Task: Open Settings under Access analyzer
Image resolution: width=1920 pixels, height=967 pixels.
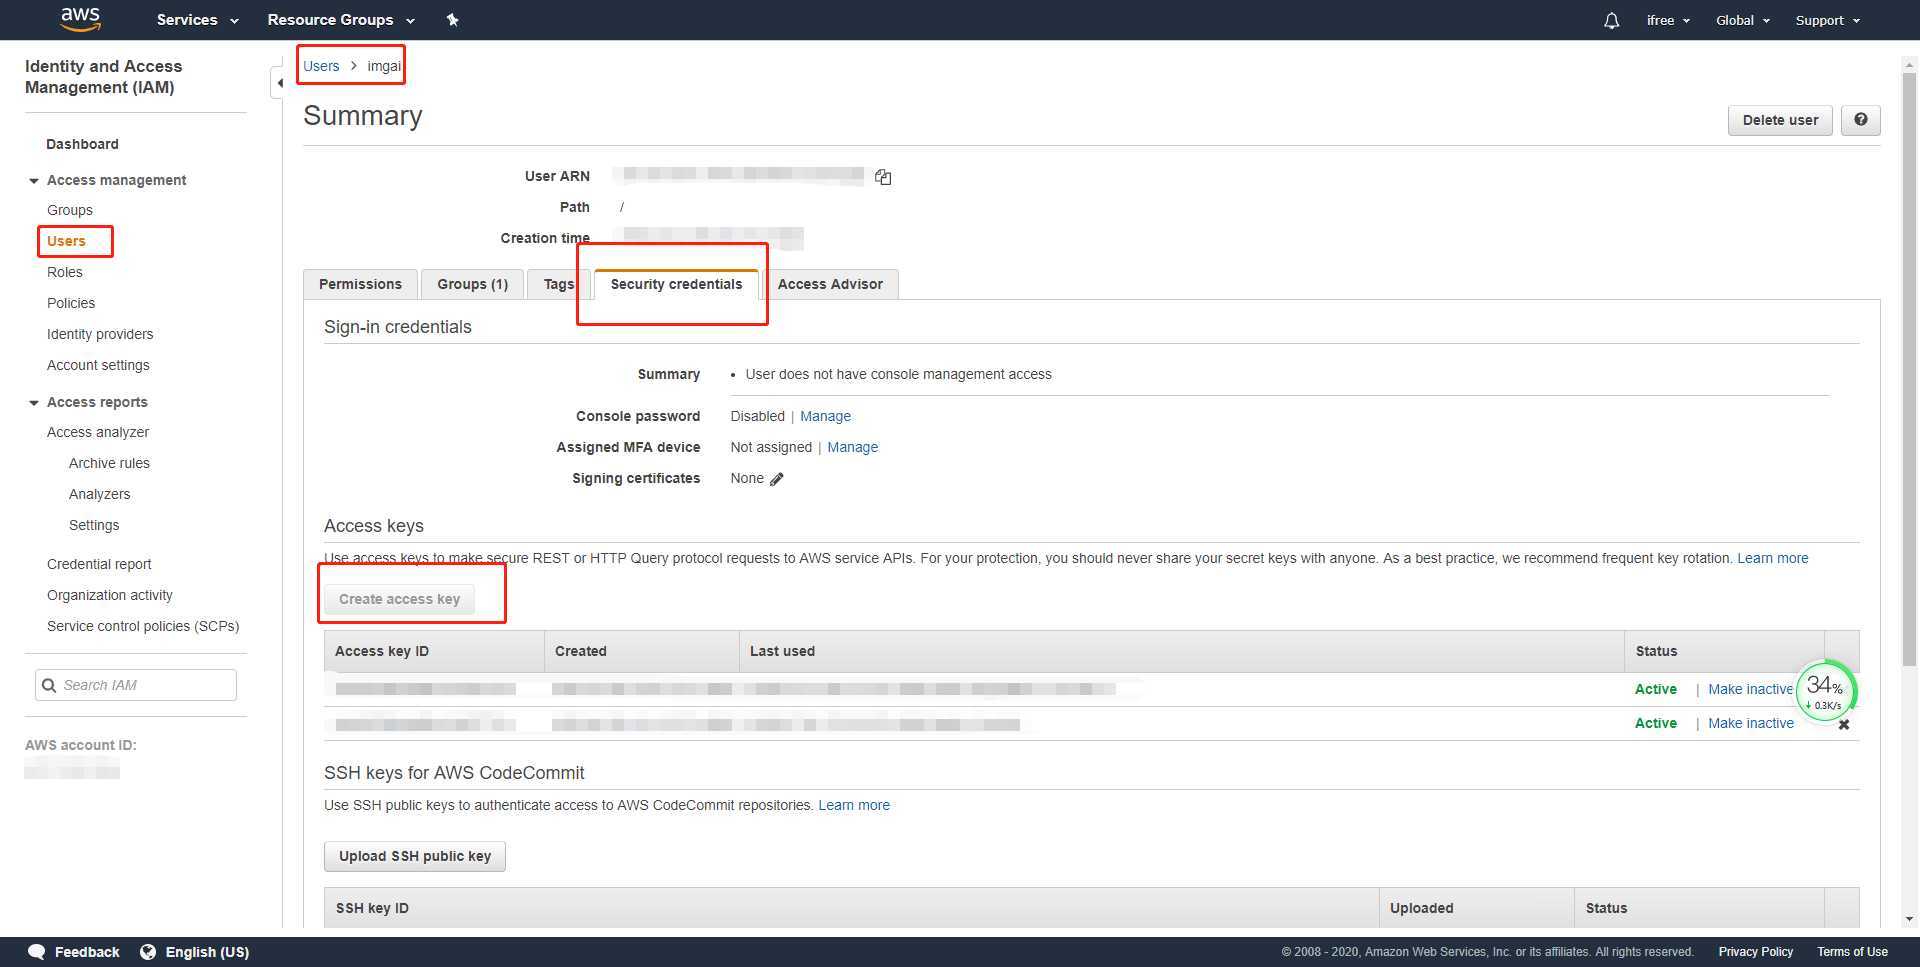Action: pyautogui.click(x=94, y=525)
